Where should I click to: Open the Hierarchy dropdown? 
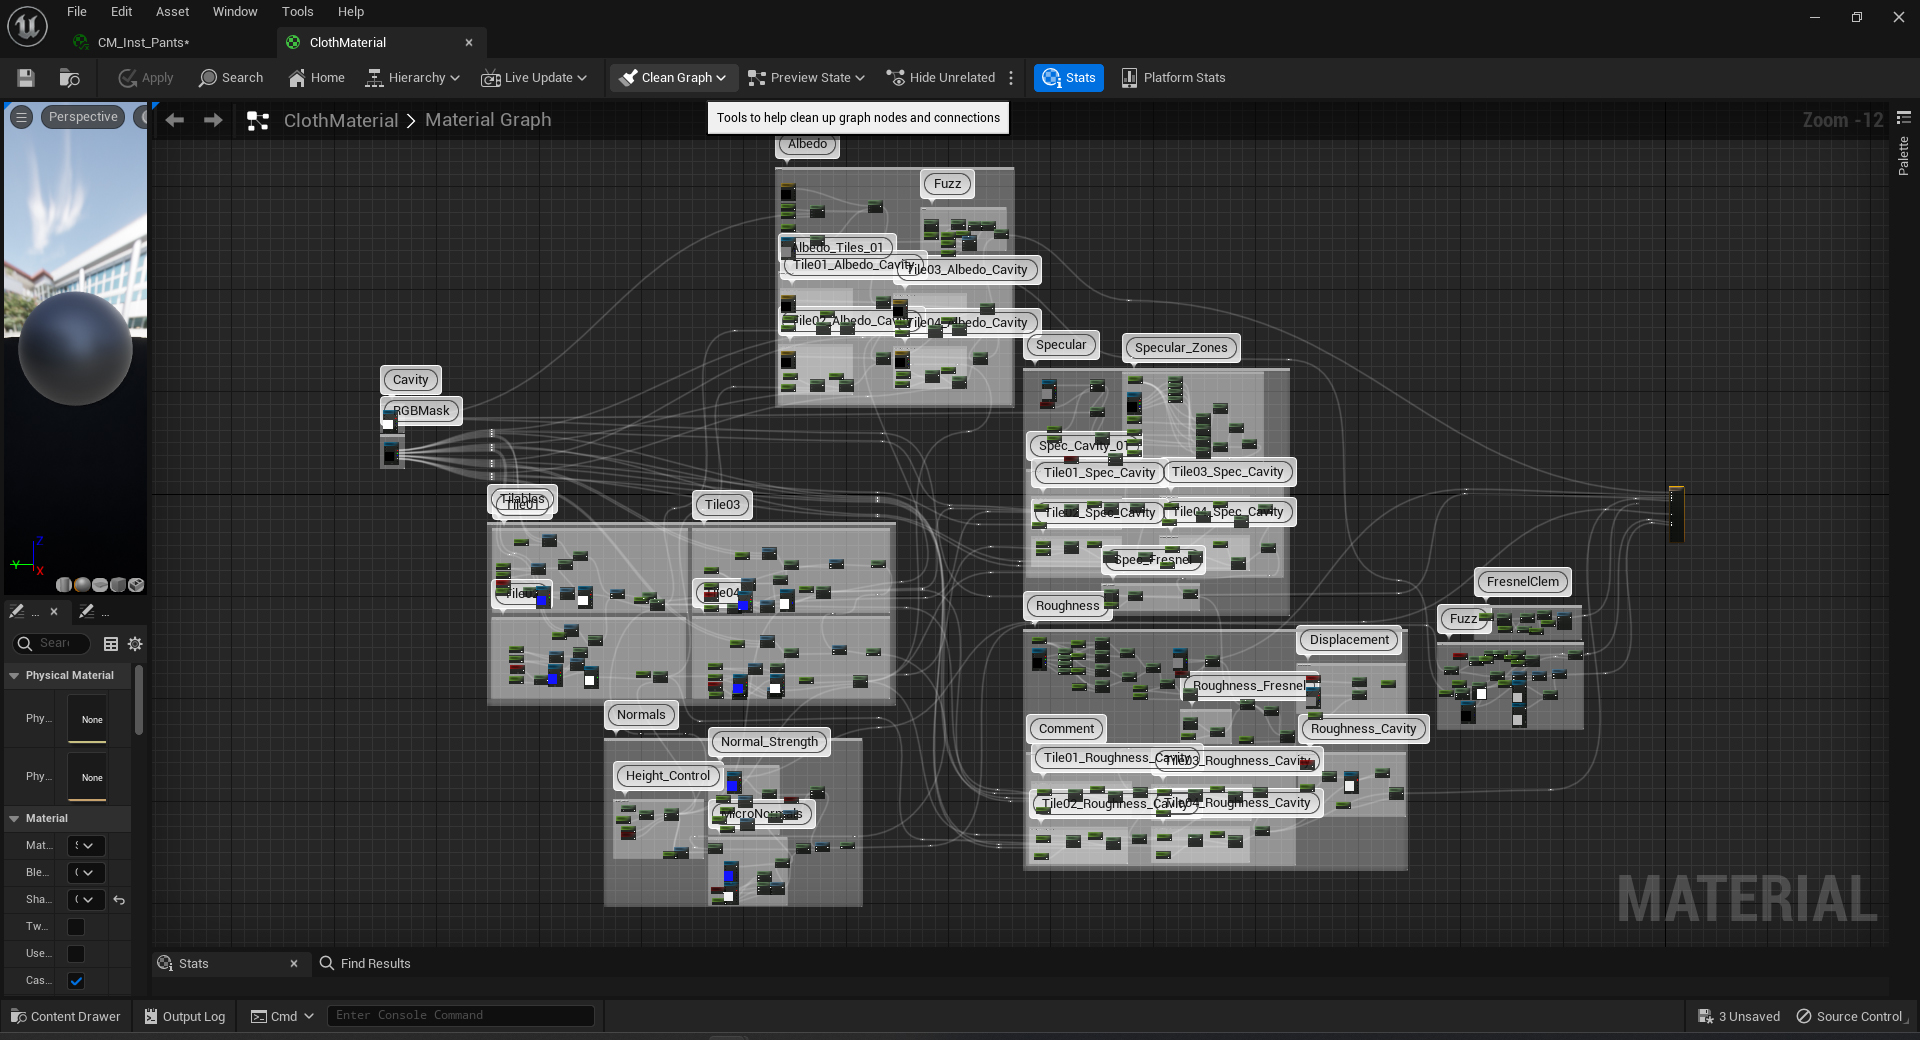412,78
